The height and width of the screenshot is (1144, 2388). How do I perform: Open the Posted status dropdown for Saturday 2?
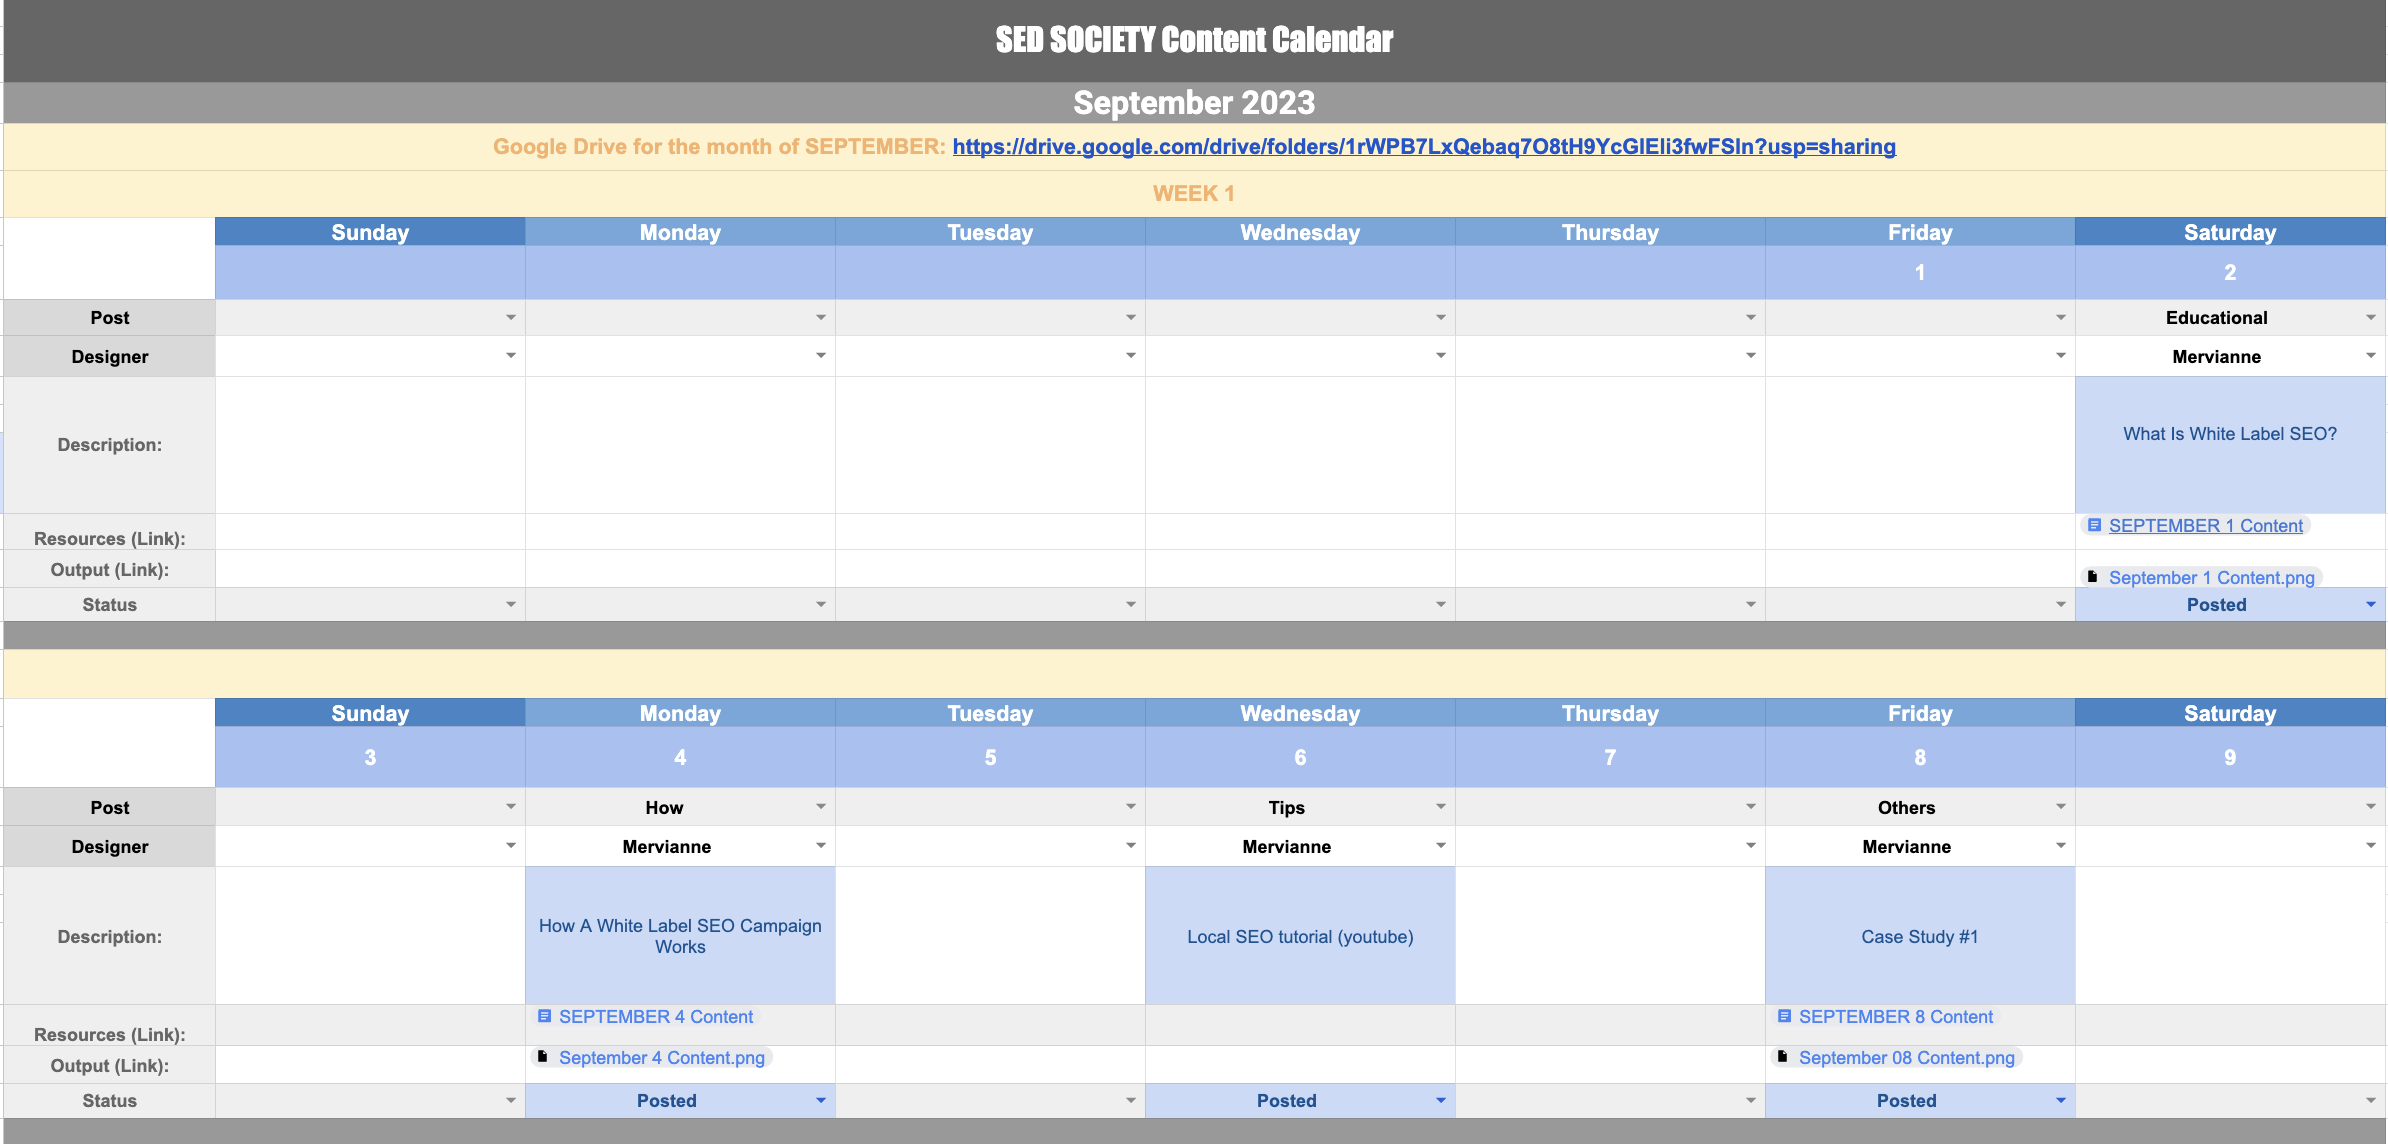pyautogui.click(x=2370, y=605)
